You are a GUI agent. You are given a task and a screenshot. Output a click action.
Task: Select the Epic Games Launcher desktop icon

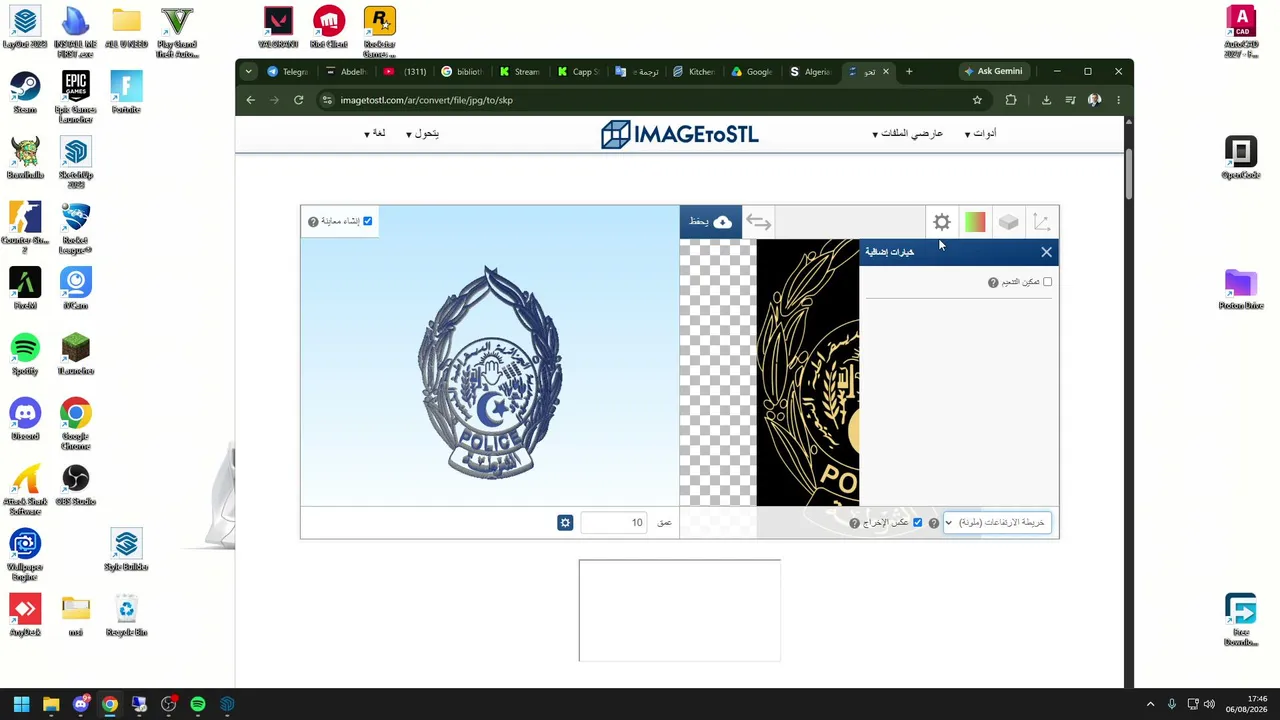76,97
